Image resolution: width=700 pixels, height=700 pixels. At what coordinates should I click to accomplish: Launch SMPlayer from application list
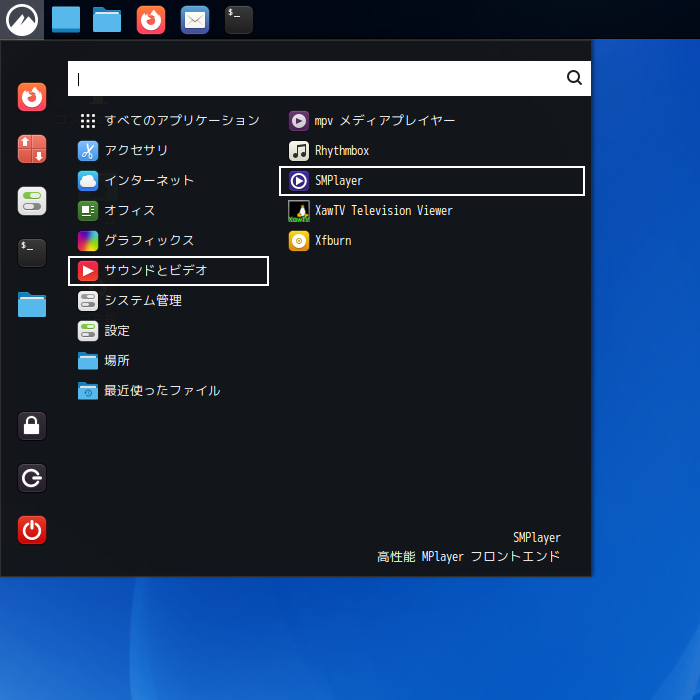[x=432, y=181]
